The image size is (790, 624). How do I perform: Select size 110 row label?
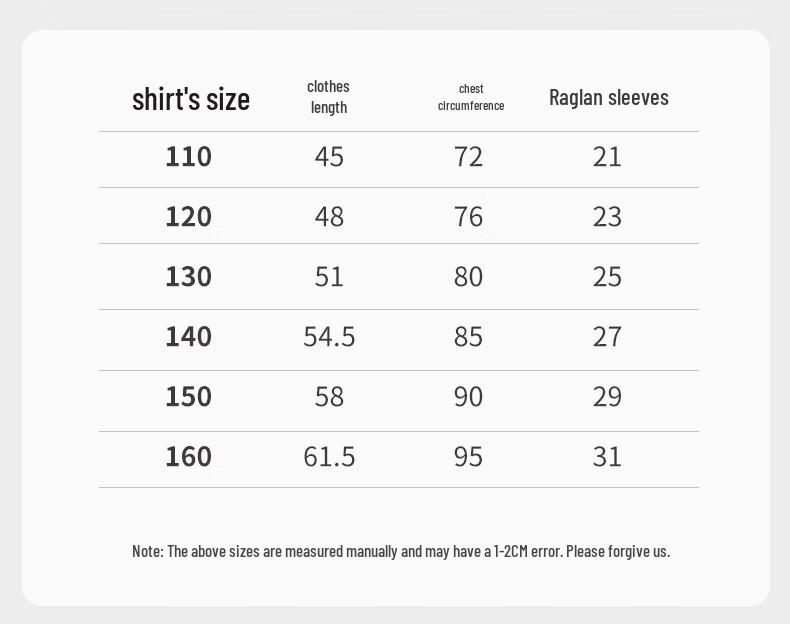tap(188, 157)
